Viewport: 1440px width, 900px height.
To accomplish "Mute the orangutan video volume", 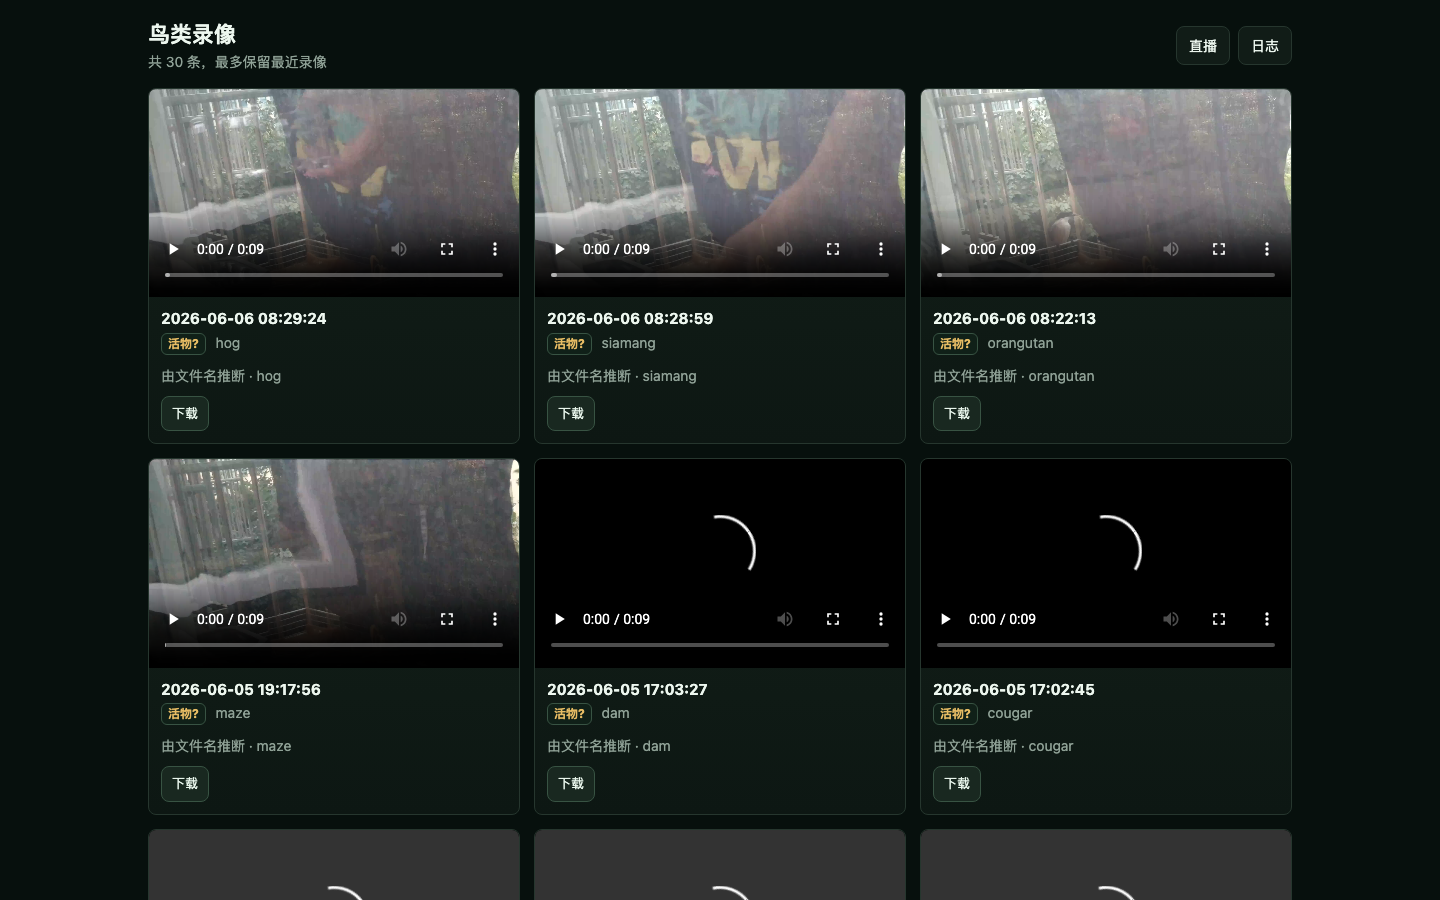I will click(1171, 249).
